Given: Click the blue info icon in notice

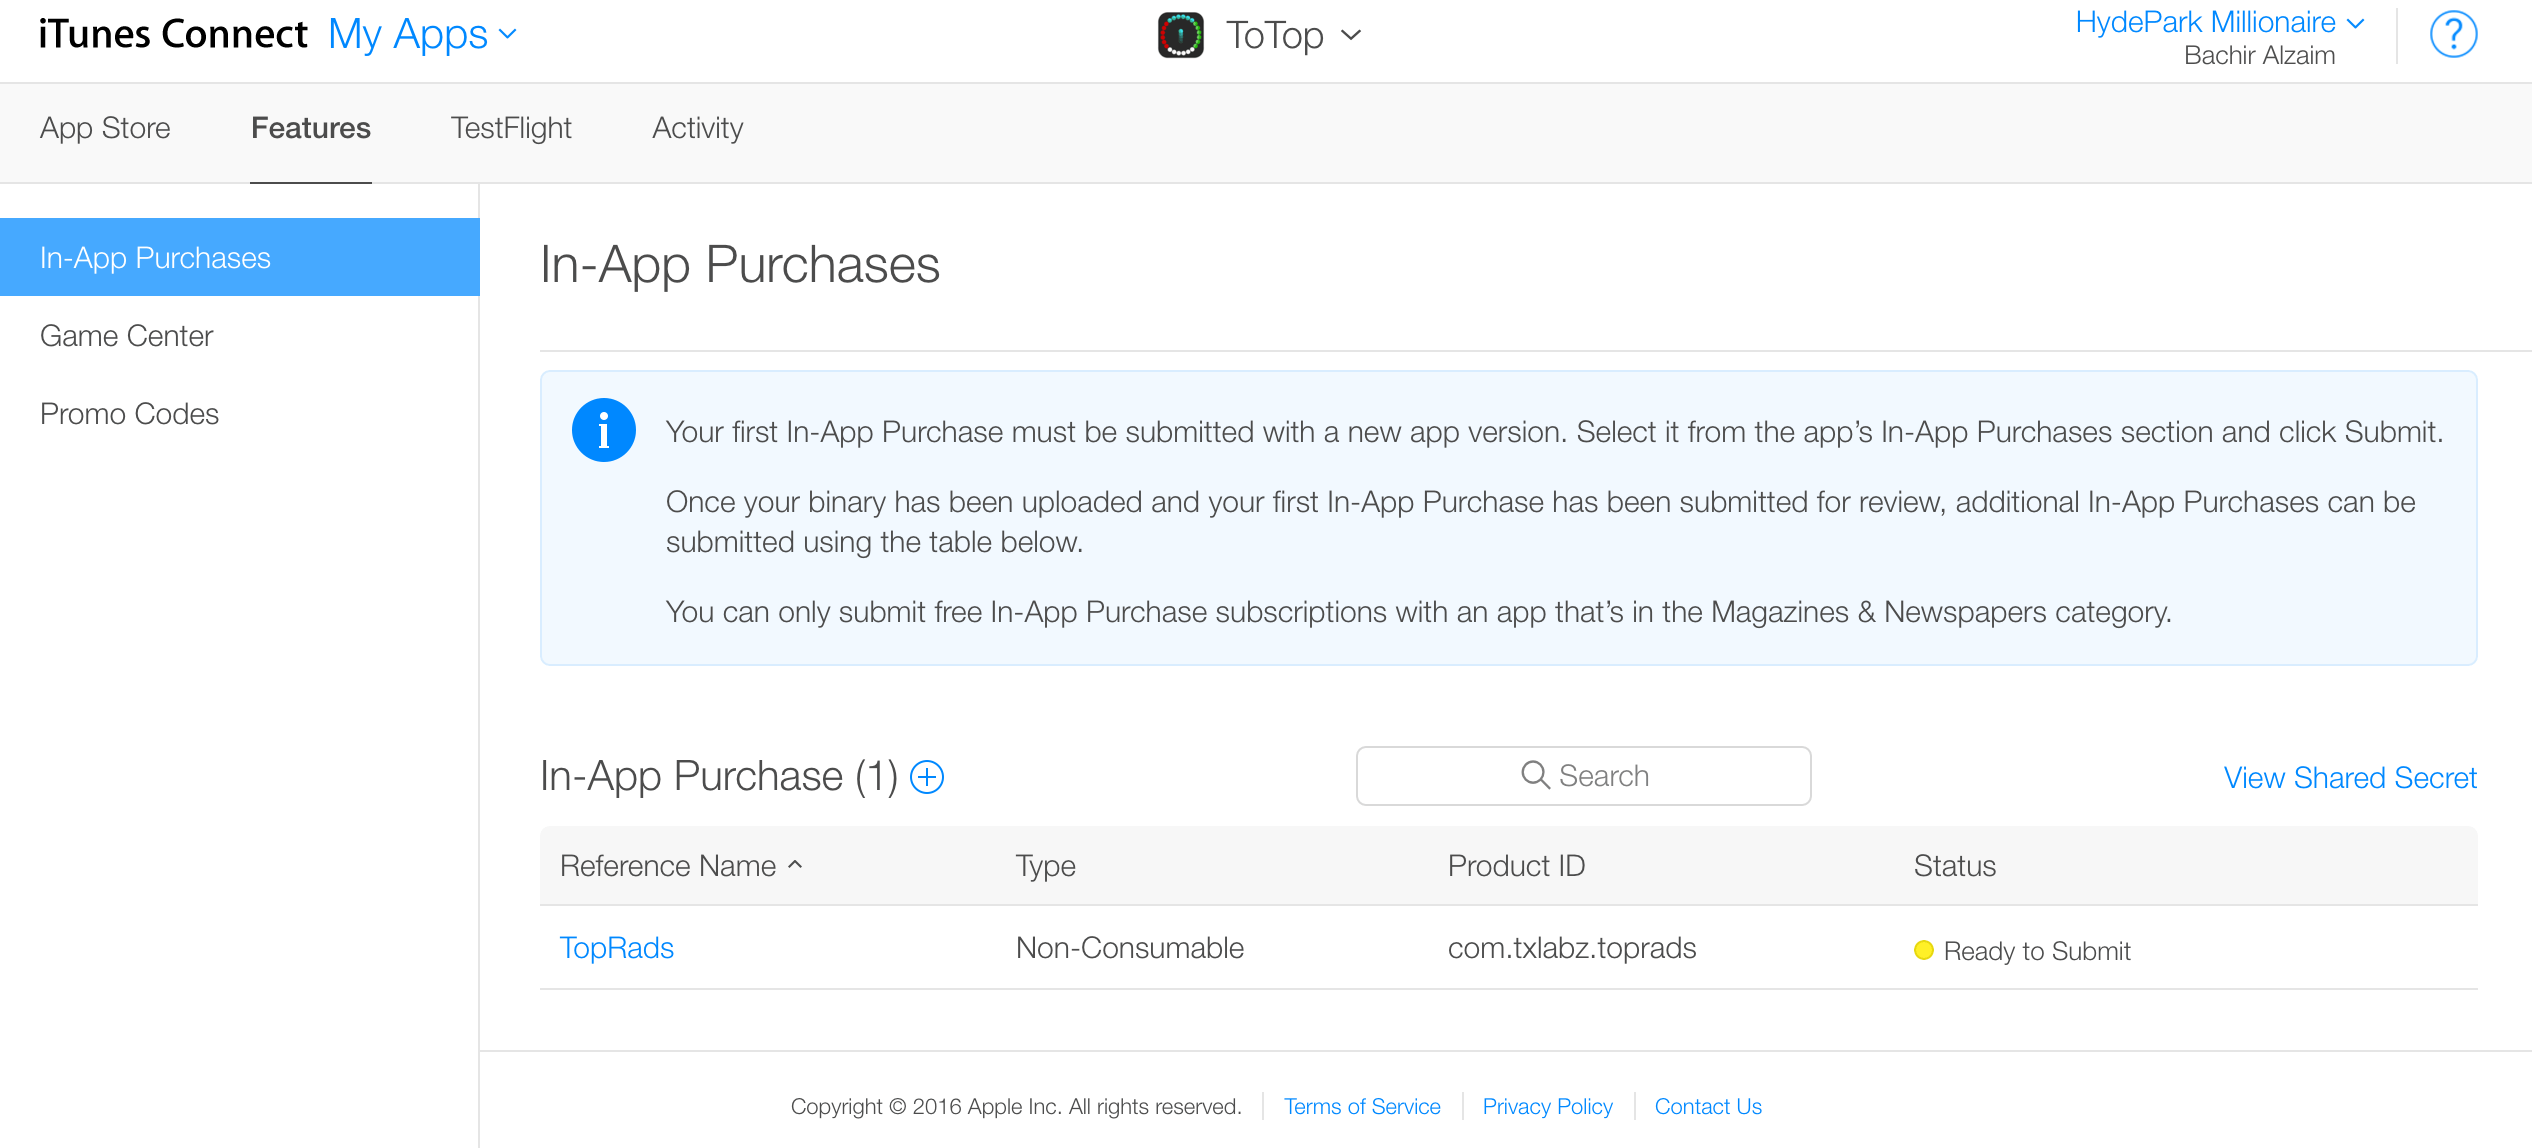Looking at the screenshot, I should 604,430.
